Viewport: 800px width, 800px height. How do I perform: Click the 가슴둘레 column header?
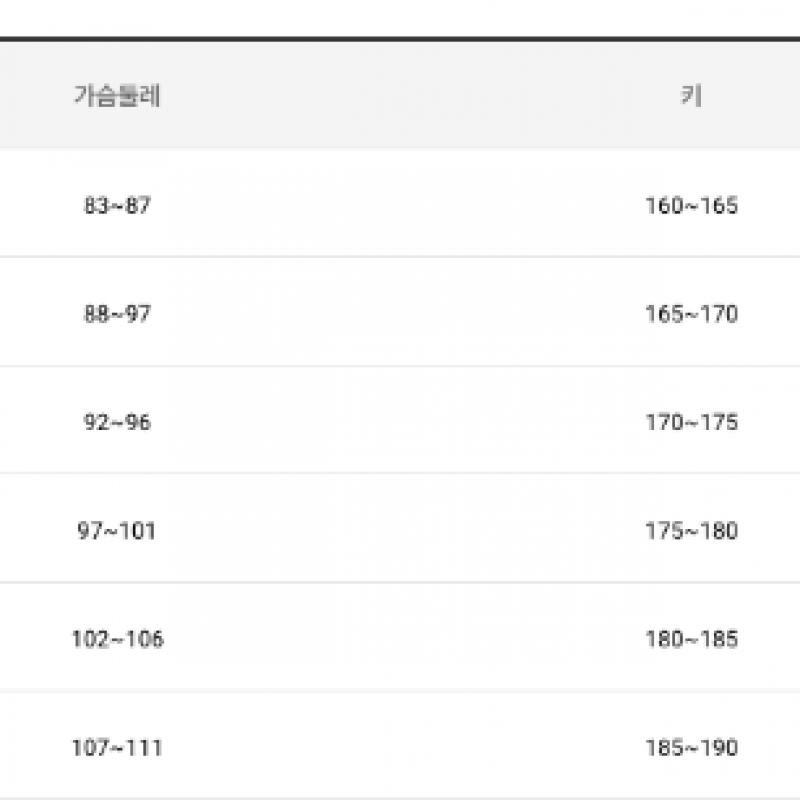pos(117,96)
